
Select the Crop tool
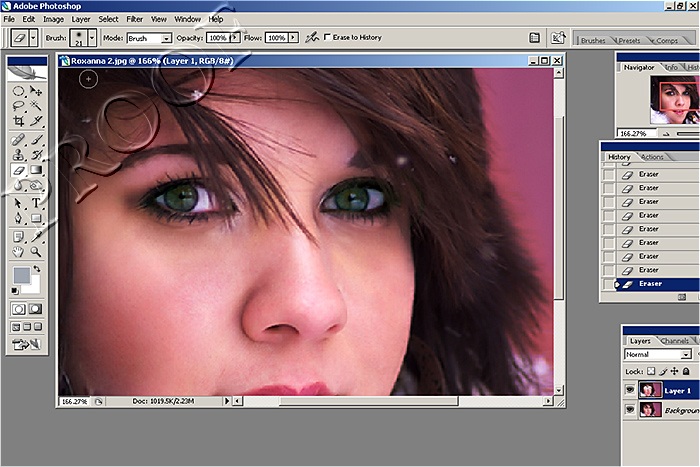18,121
